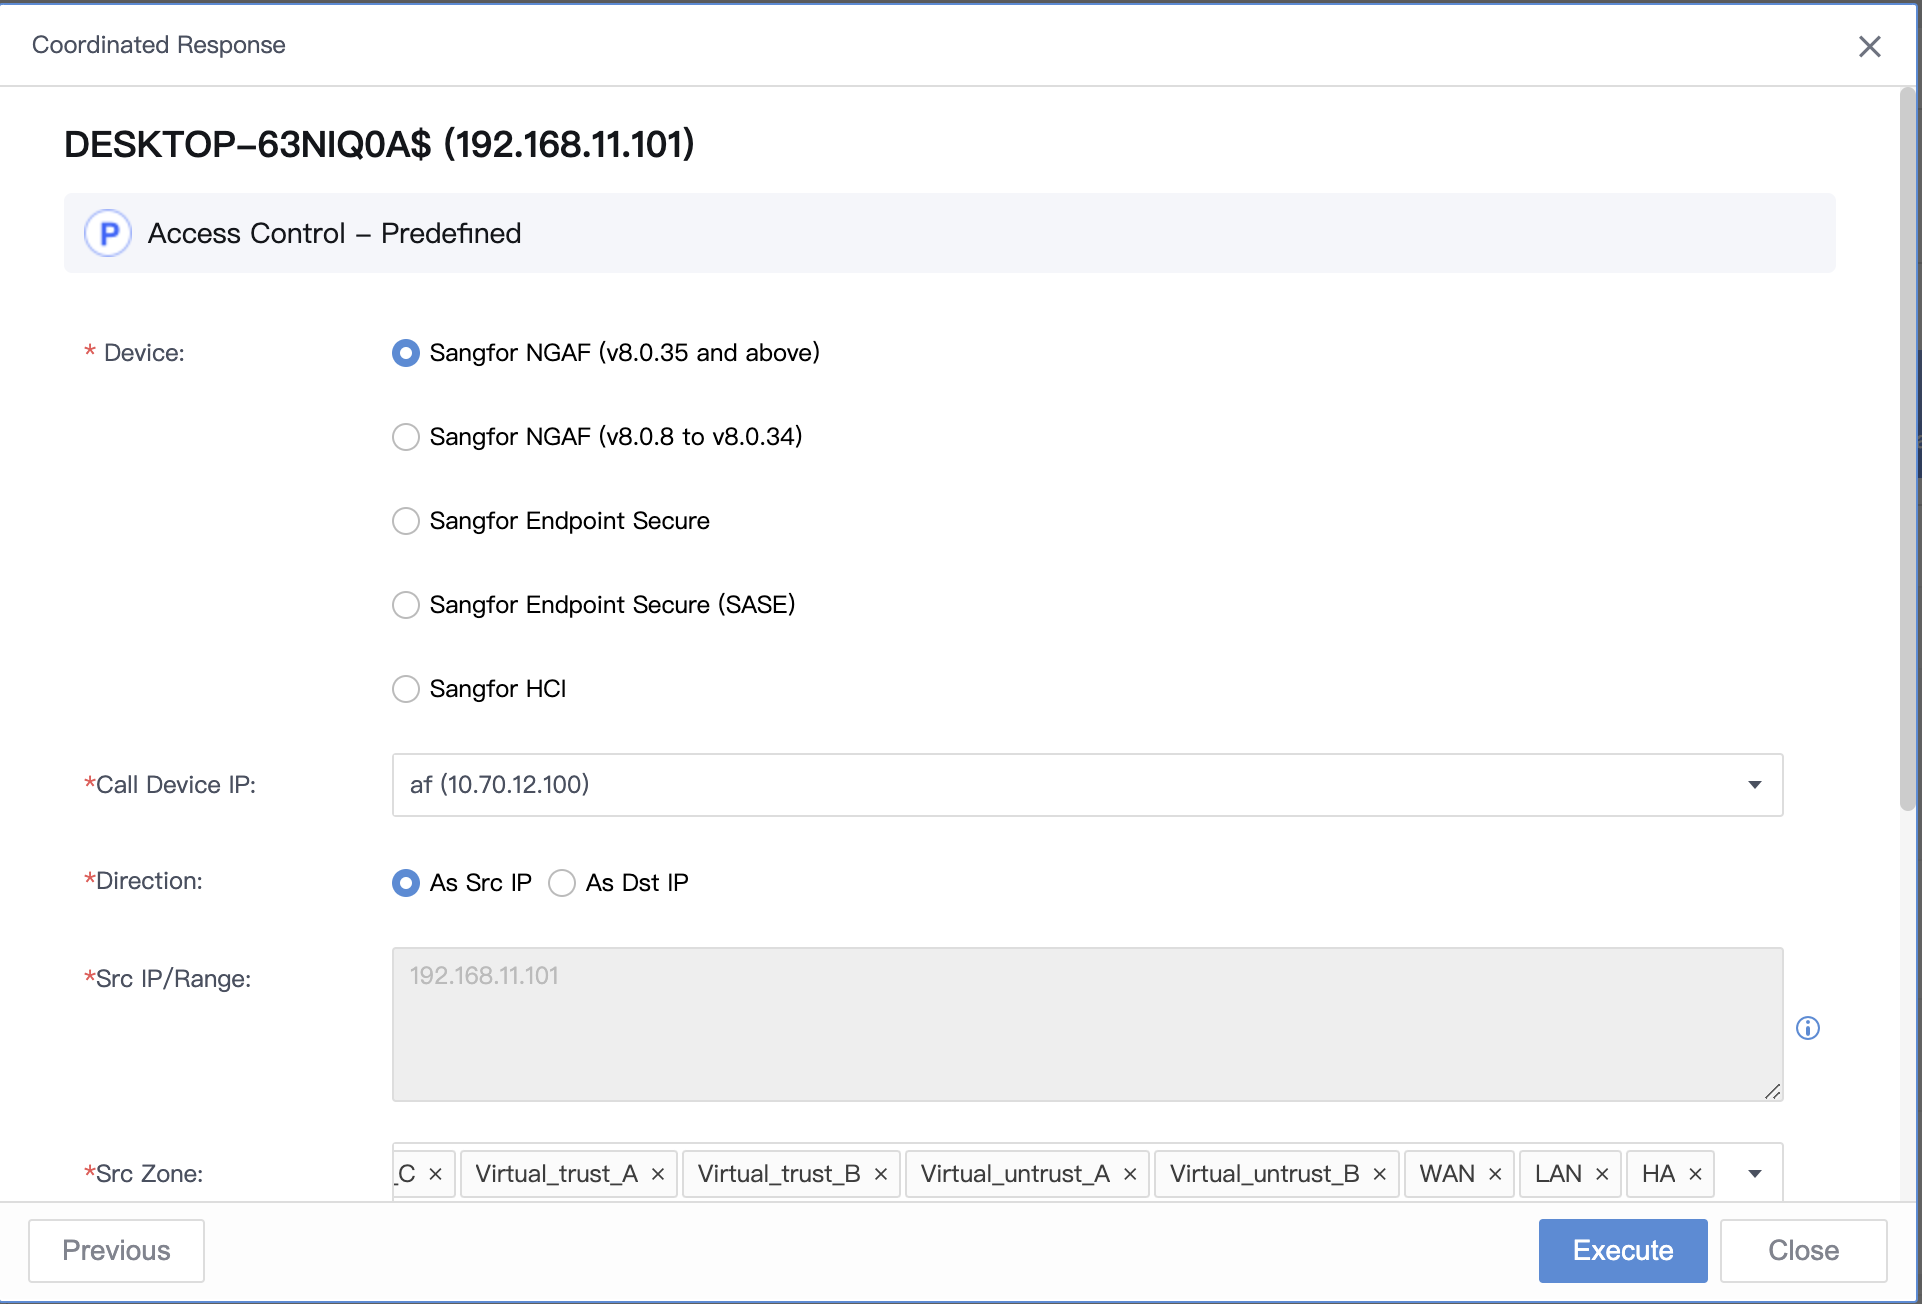Remove the WAN zone tag

pyautogui.click(x=1495, y=1174)
